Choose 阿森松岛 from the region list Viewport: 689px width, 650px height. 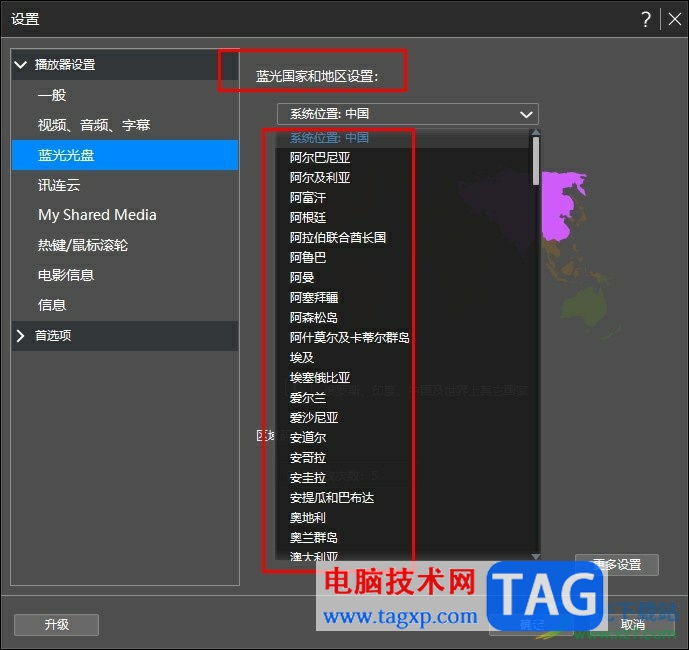403,318
